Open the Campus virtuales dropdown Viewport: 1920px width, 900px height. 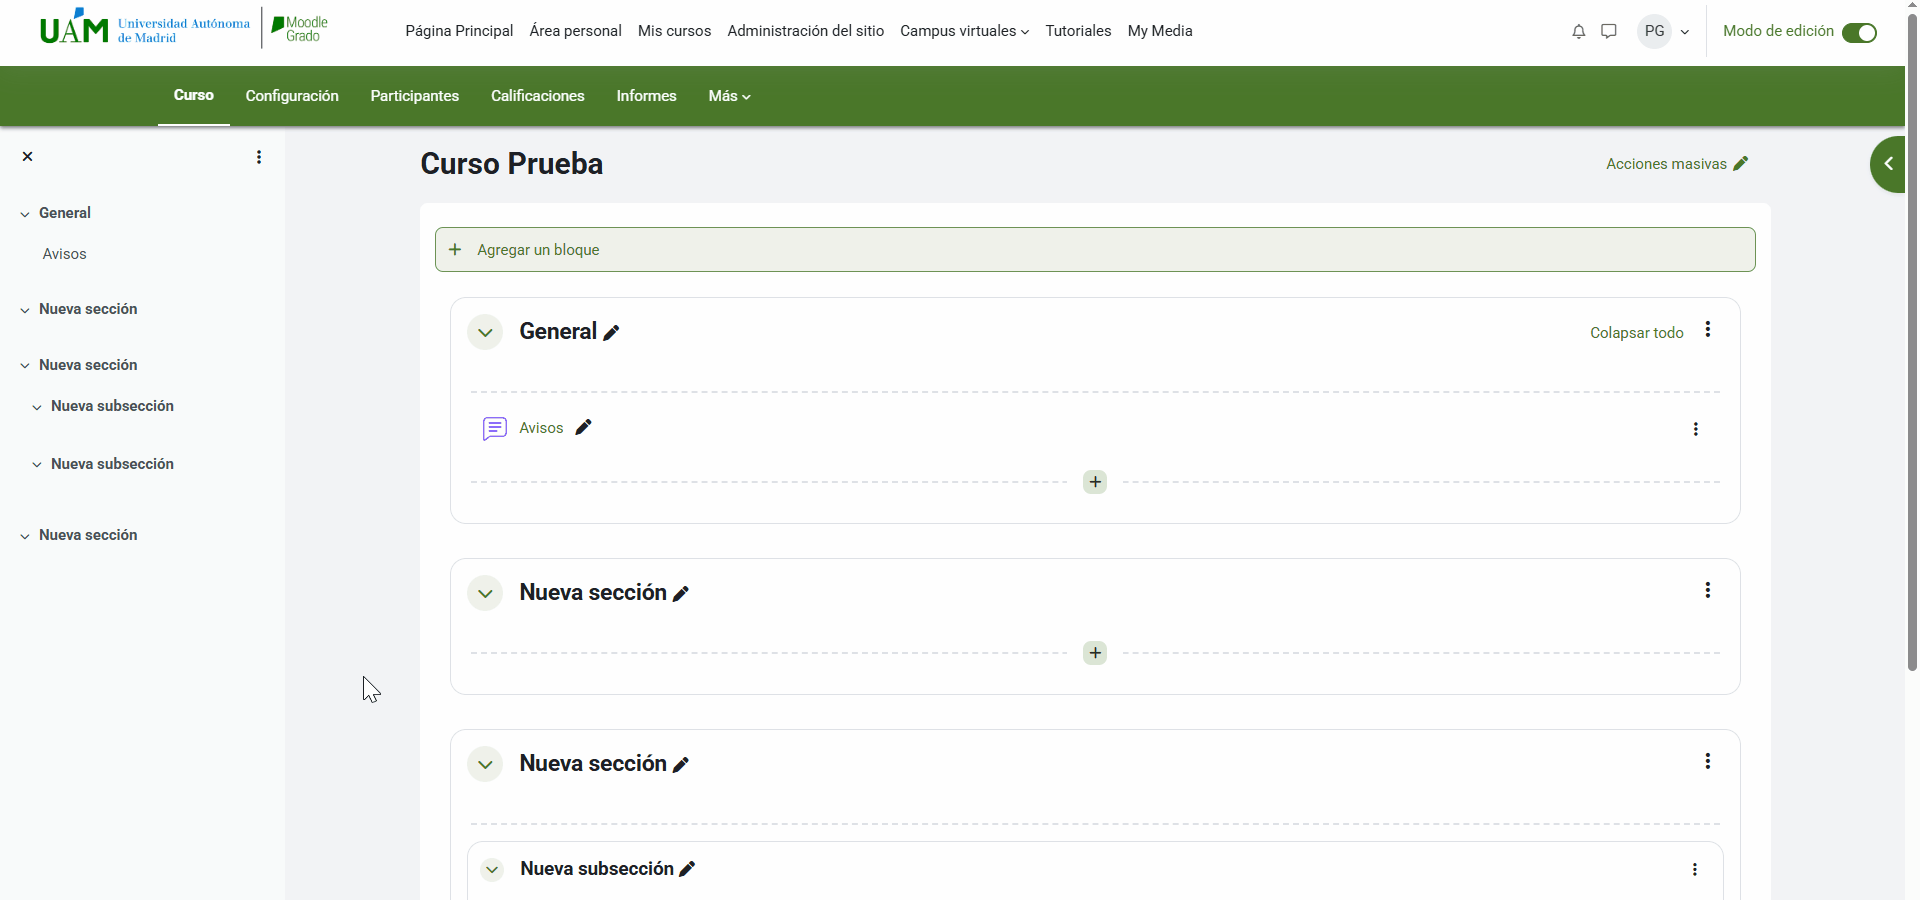964,31
